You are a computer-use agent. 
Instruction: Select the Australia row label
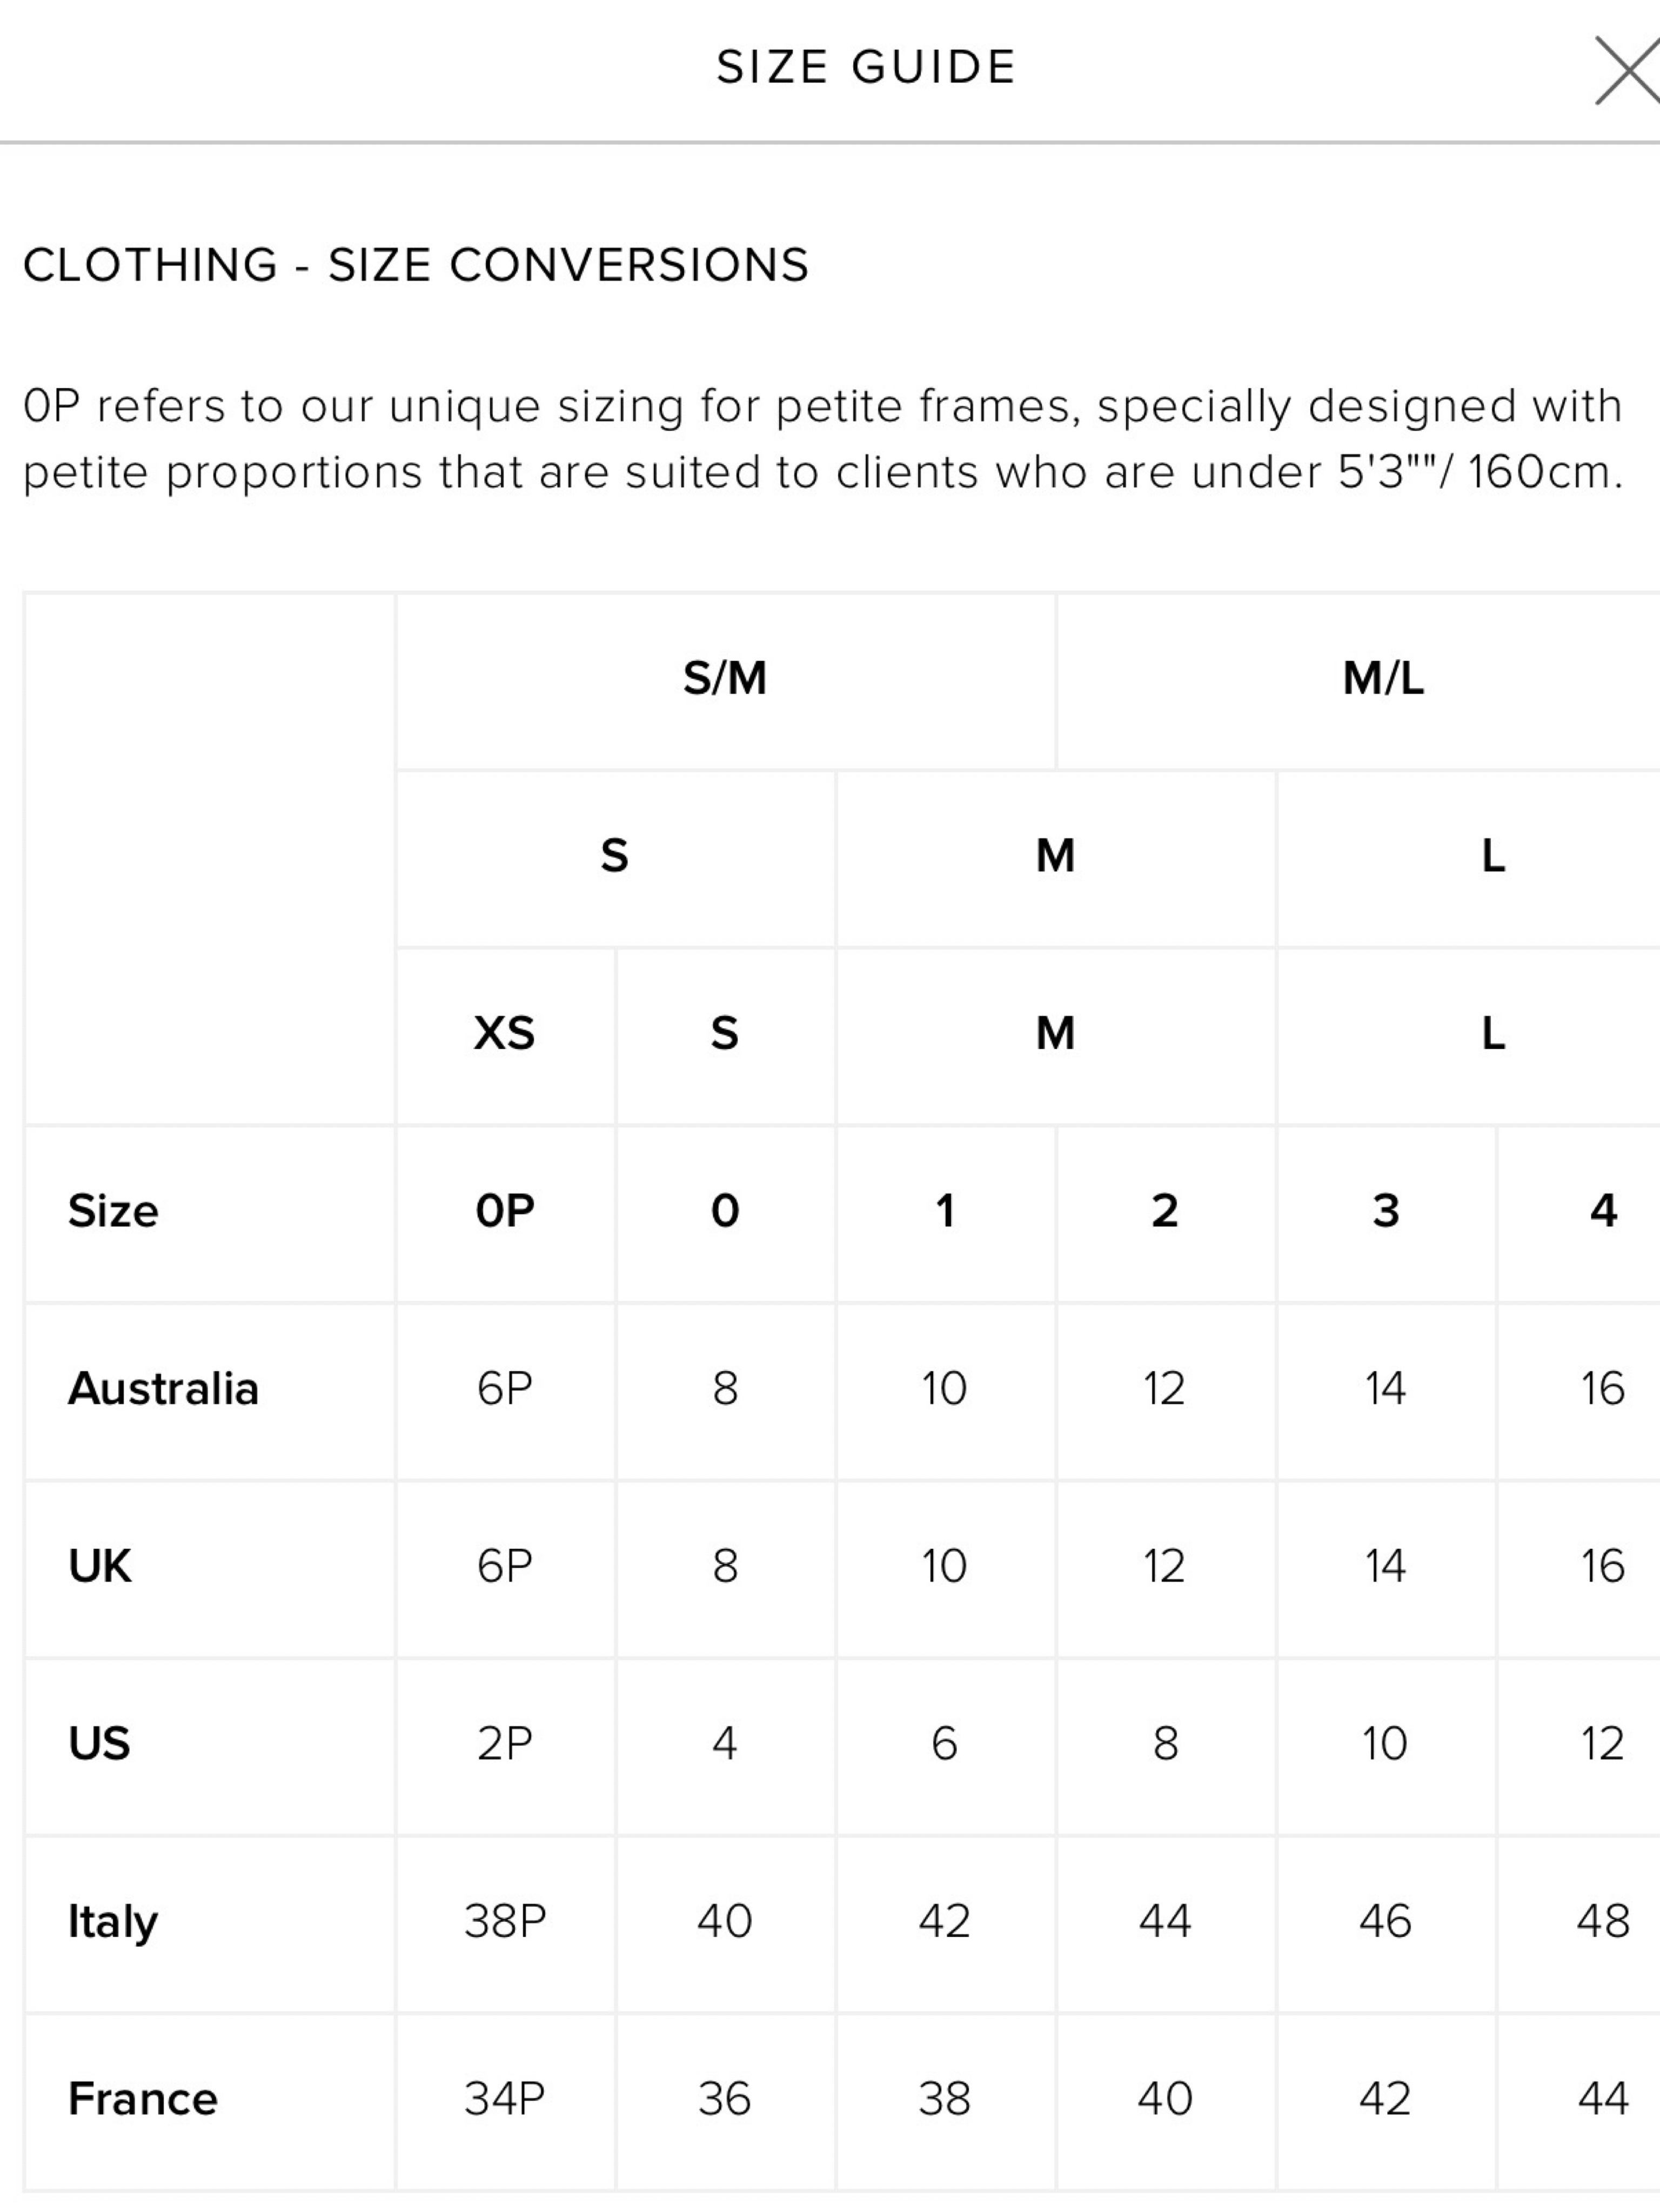(x=163, y=1389)
